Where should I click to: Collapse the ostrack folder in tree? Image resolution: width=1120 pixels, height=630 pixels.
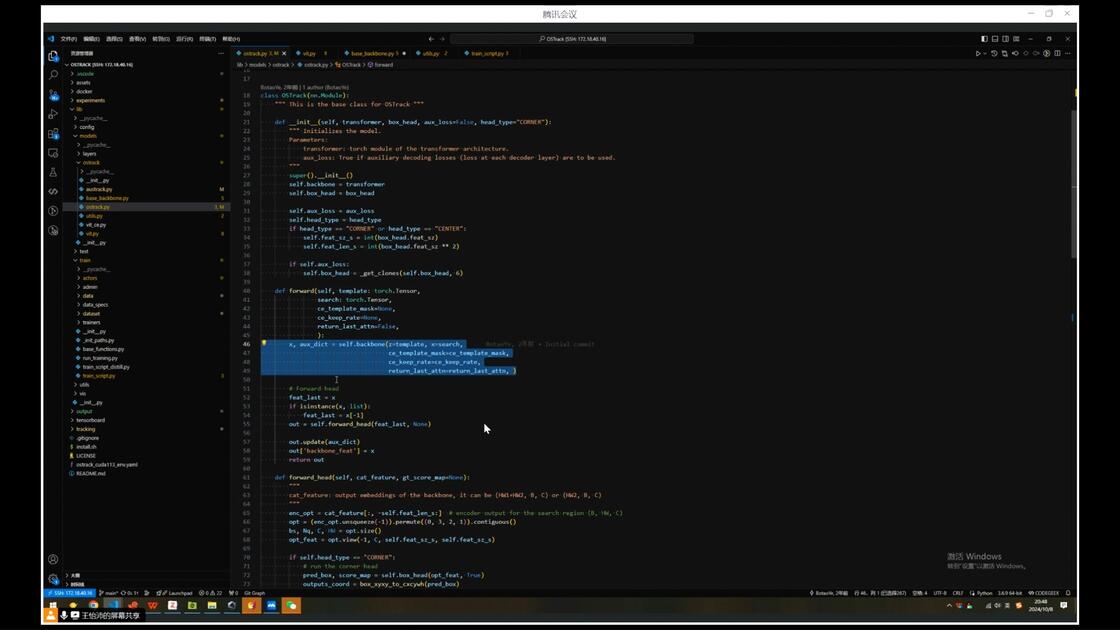pyautogui.click(x=146, y=163)
